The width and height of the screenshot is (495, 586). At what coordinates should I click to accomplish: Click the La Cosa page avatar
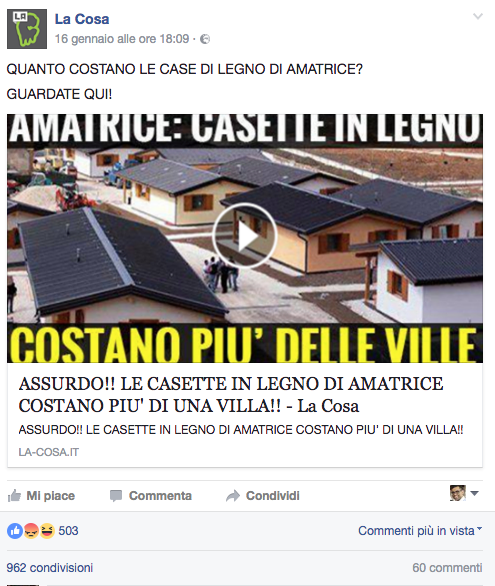27,29
